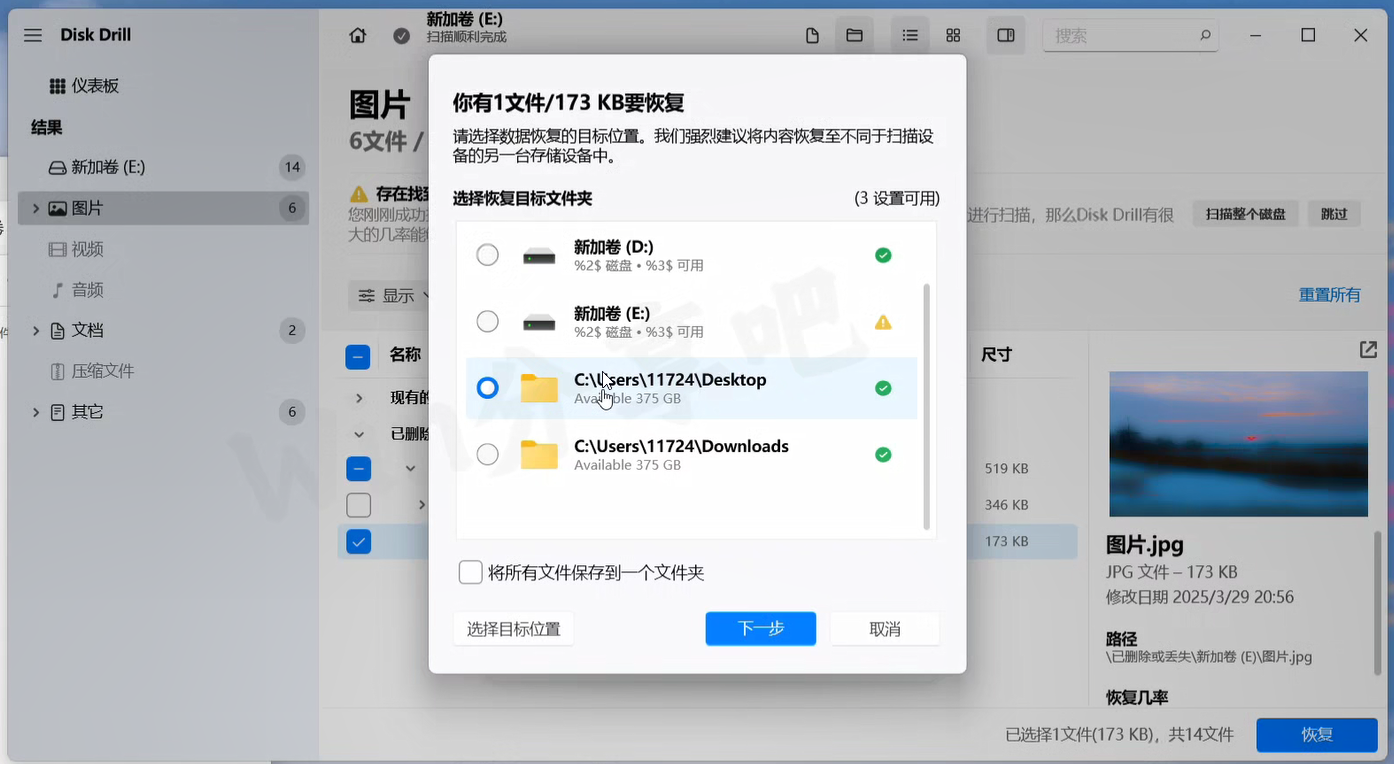Click the warning triangle beside 存在找
Viewport: 1394px width, 764px height.
coord(358,194)
